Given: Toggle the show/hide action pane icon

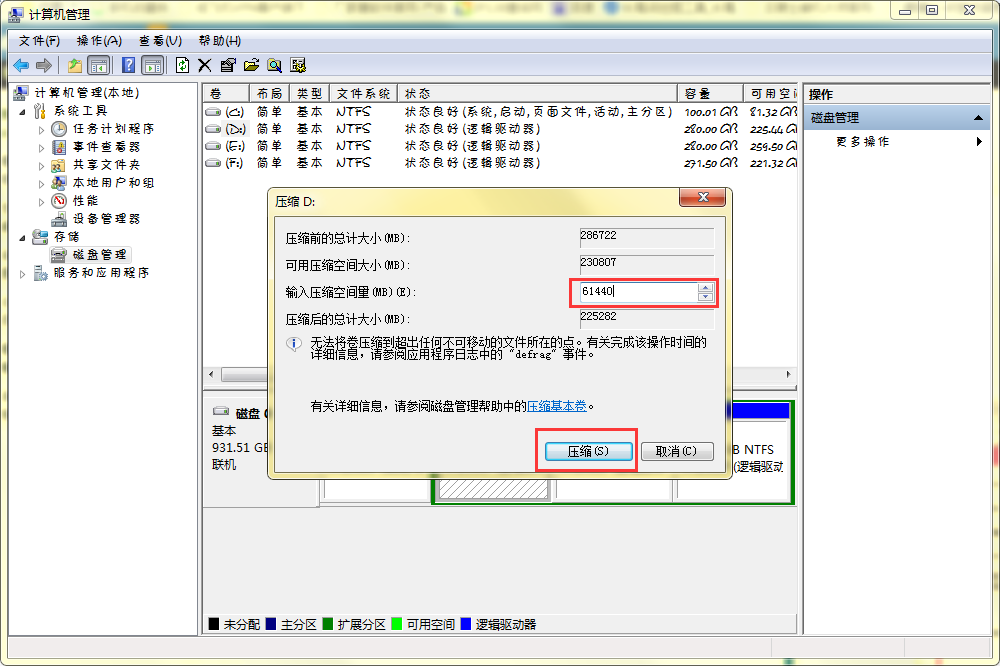Looking at the screenshot, I should 152,65.
